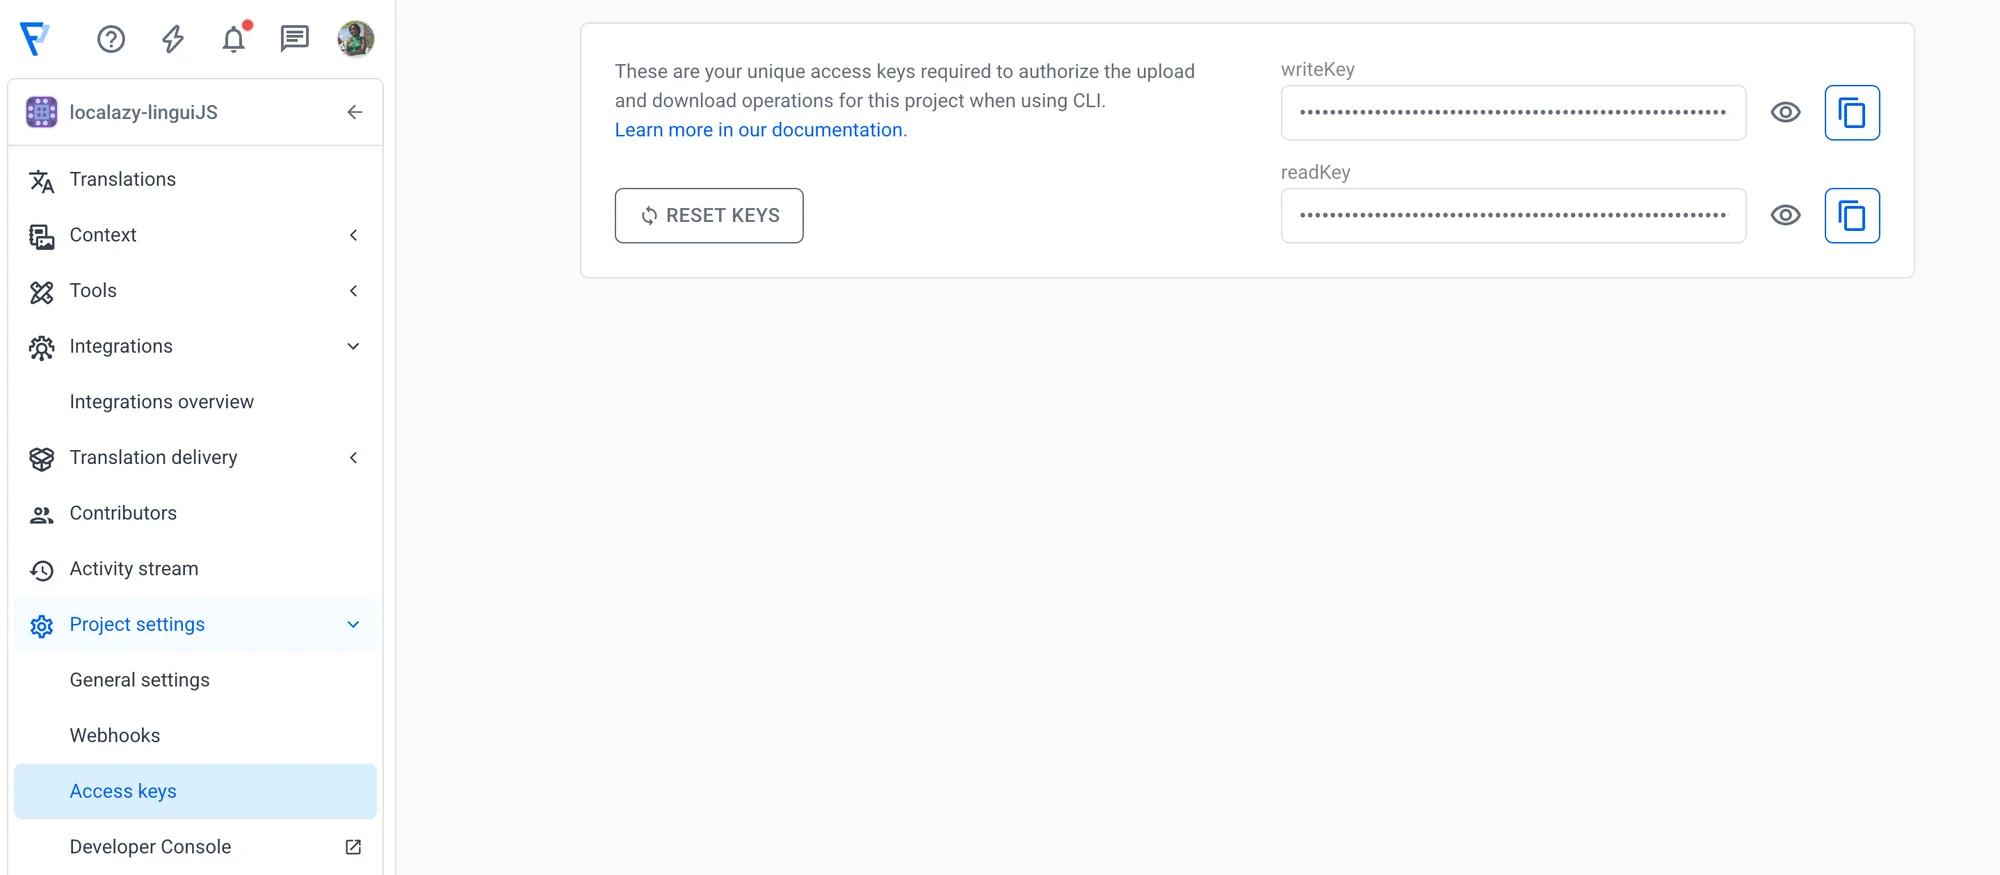Copy the readKey to clipboard
Image resolution: width=2000 pixels, height=875 pixels.
pos(1852,216)
